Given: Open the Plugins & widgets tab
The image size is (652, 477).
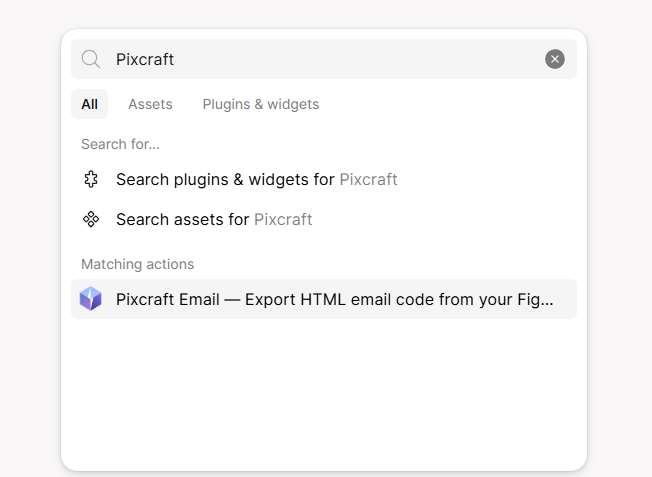Looking at the screenshot, I should tap(261, 104).
